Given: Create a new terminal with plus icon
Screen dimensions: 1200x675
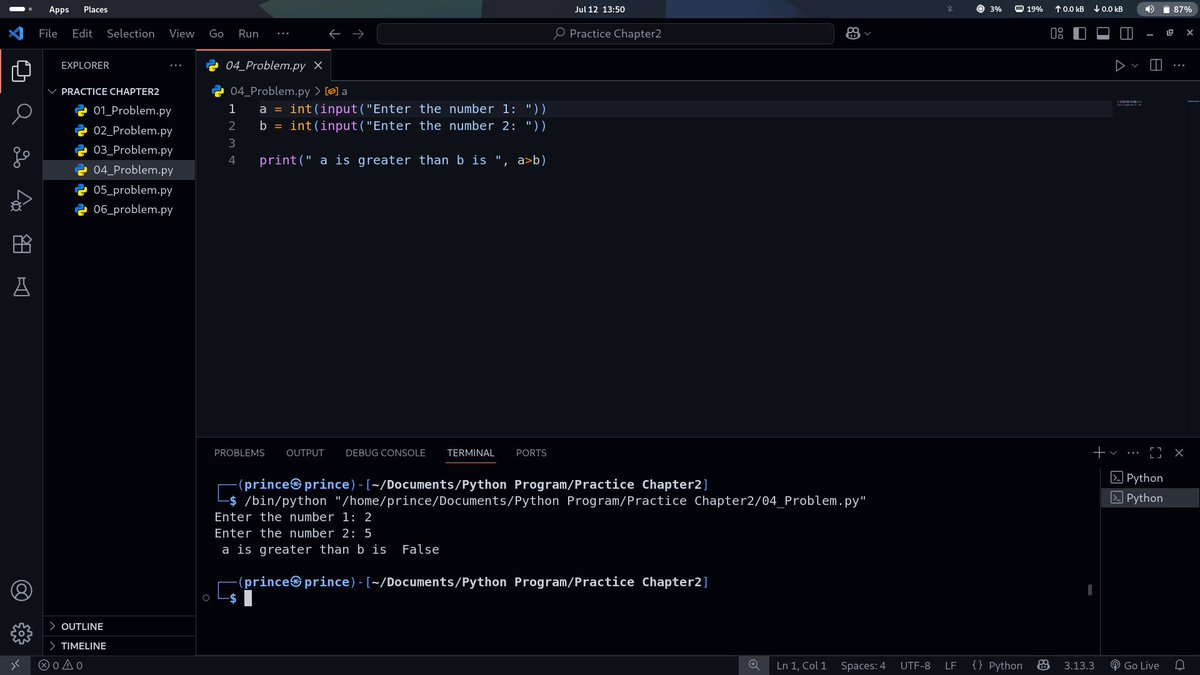Looking at the screenshot, I should point(1099,453).
